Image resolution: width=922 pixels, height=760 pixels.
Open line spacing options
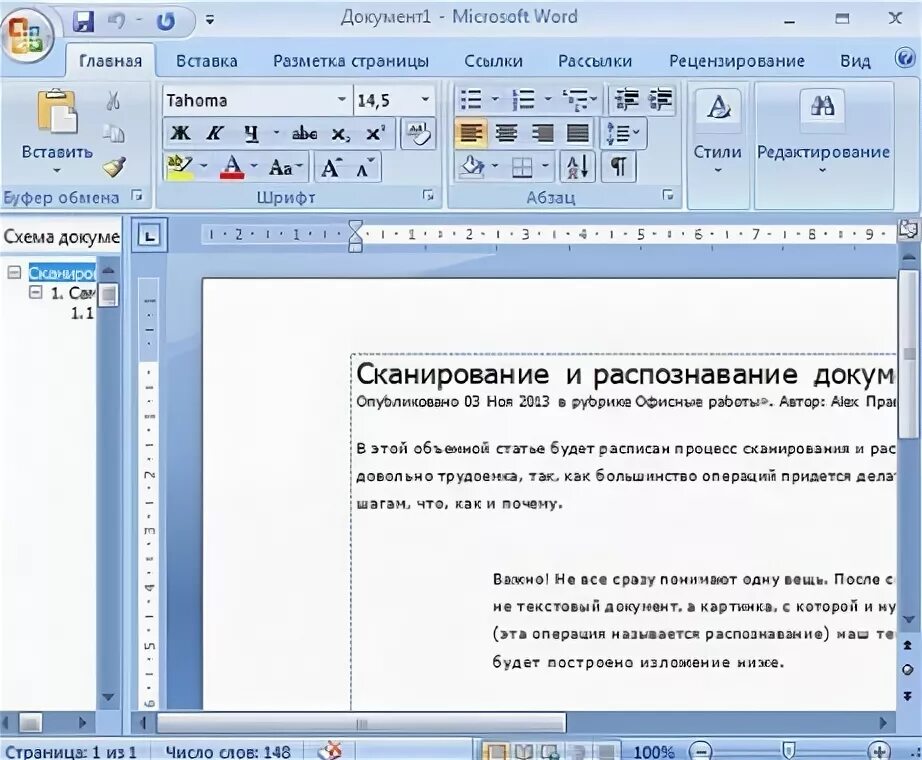tap(623, 134)
